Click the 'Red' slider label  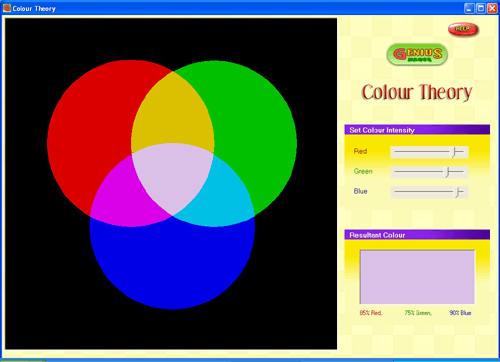coord(360,151)
